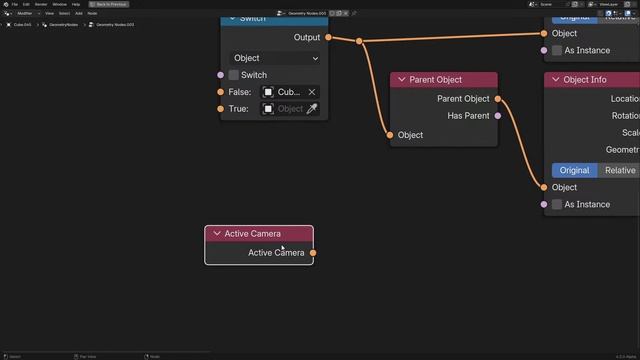
Task: Click the ViewLayer name field
Action: (x=609, y=4)
